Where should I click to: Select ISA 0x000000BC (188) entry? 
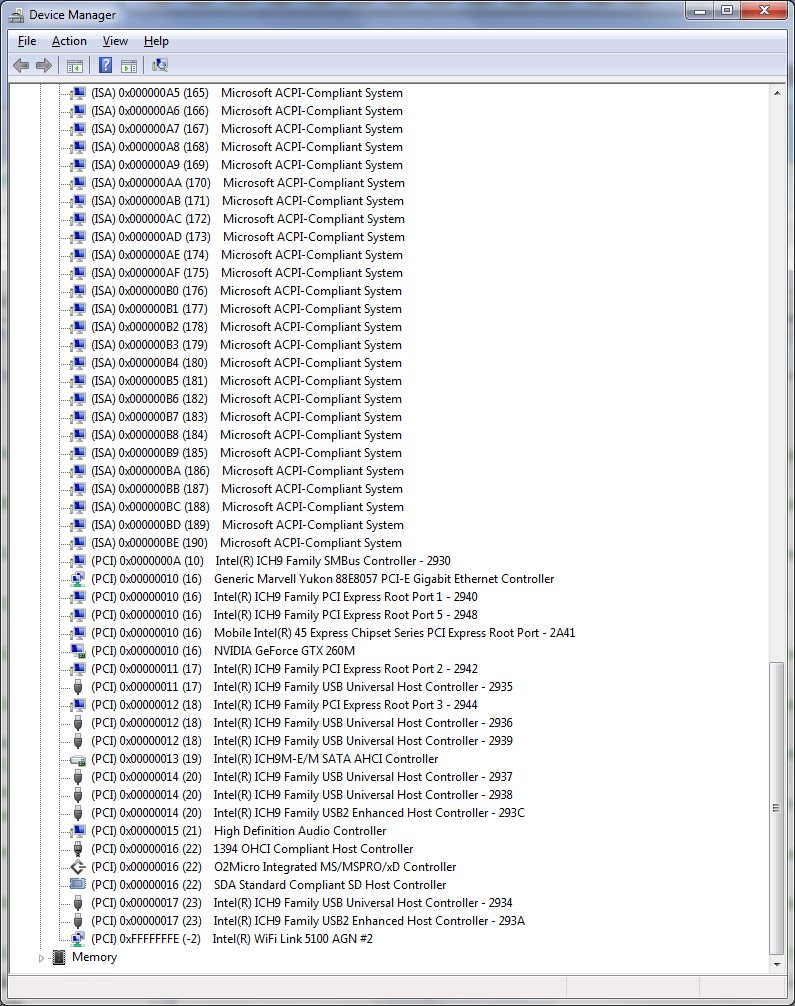(x=248, y=507)
